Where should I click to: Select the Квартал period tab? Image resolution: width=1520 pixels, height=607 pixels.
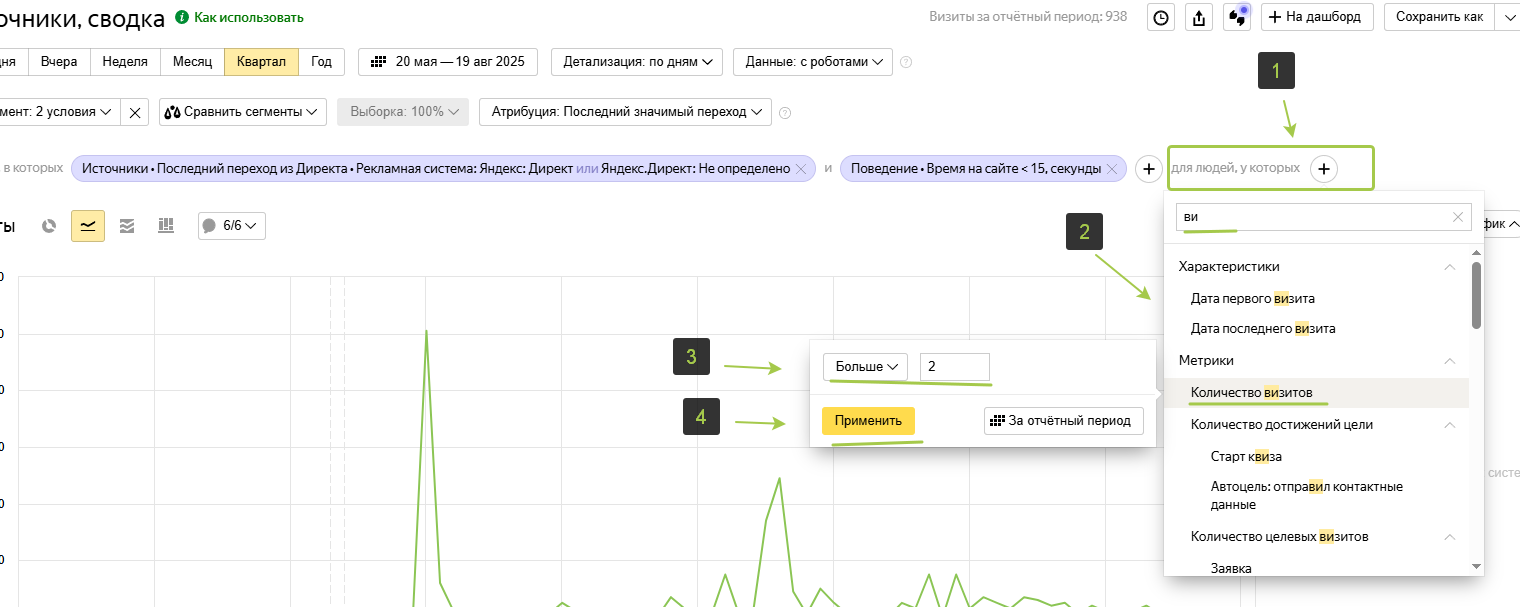[x=261, y=61]
